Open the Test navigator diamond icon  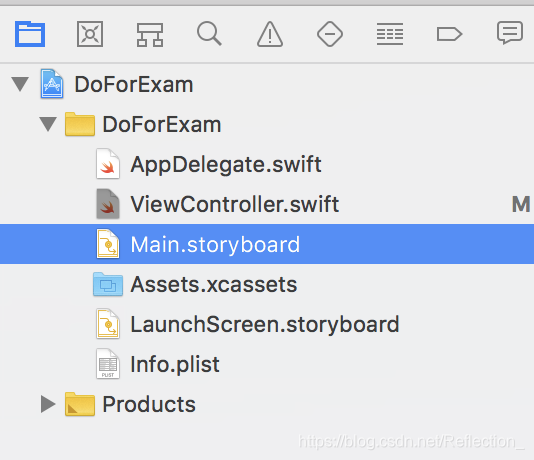tap(330, 34)
